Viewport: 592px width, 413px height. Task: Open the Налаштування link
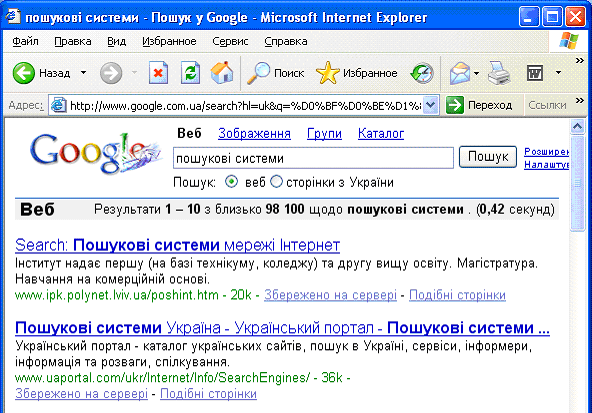pyautogui.click(x=546, y=165)
